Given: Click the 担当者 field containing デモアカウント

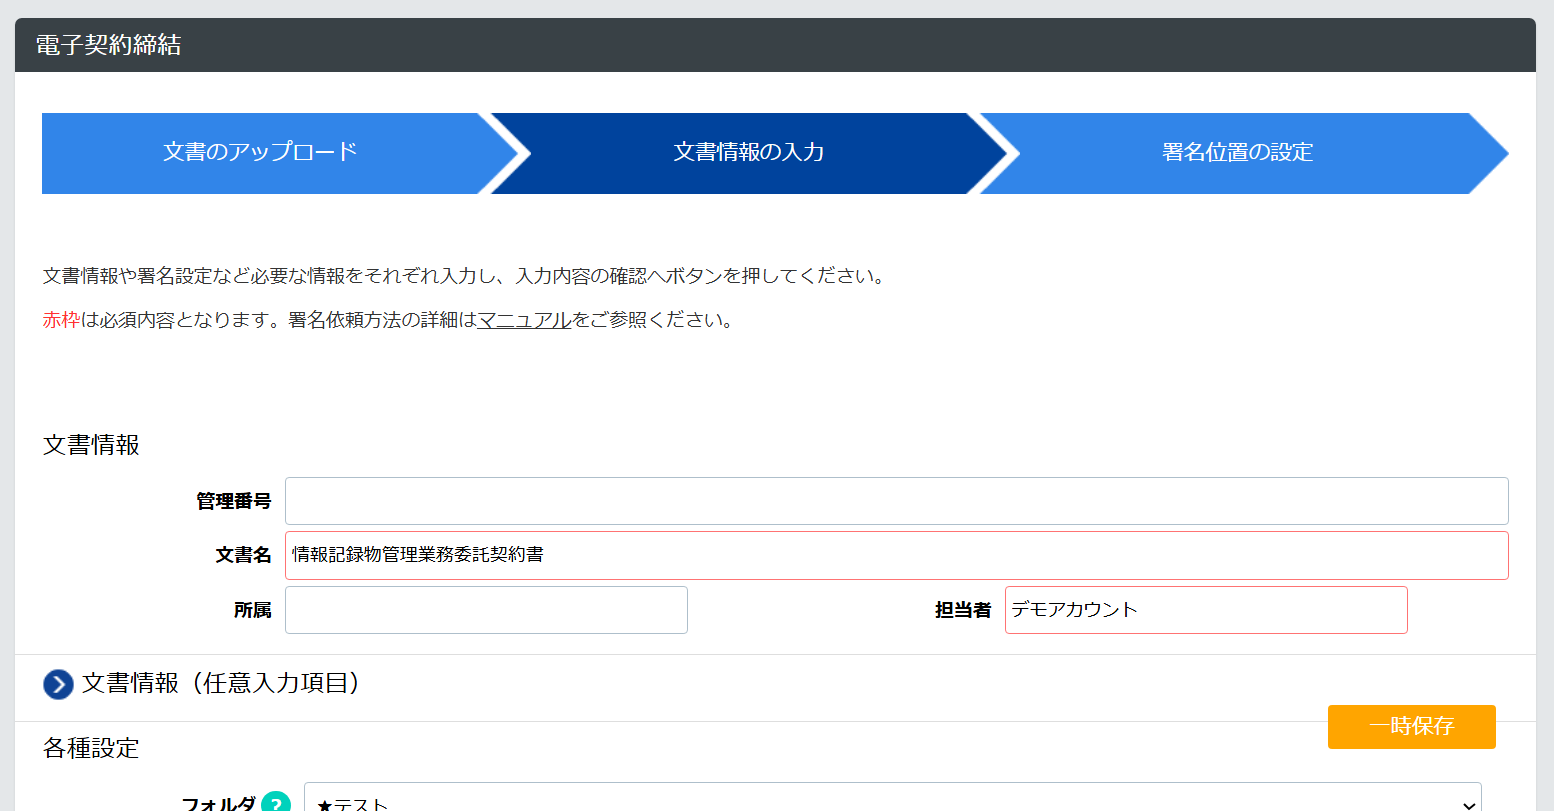Looking at the screenshot, I should pos(1205,610).
